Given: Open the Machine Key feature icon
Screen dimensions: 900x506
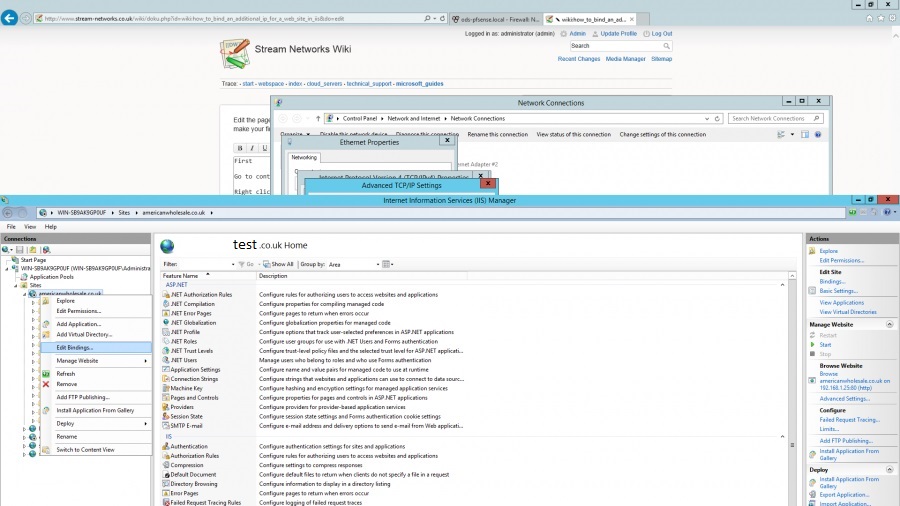Looking at the screenshot, I should (x=166, y=388).
